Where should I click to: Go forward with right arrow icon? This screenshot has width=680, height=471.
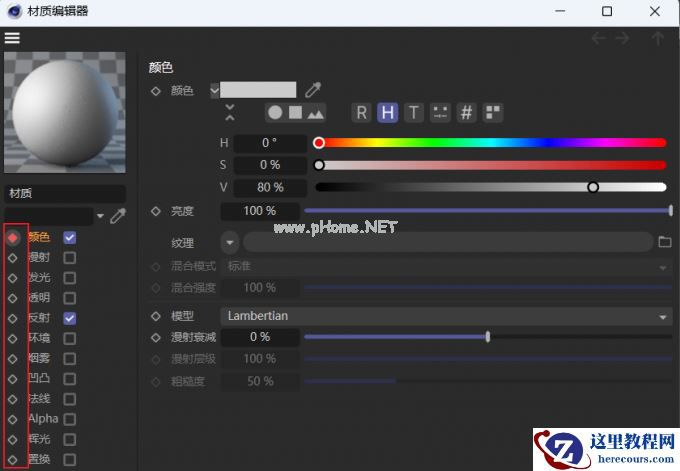tap(622, 38)
